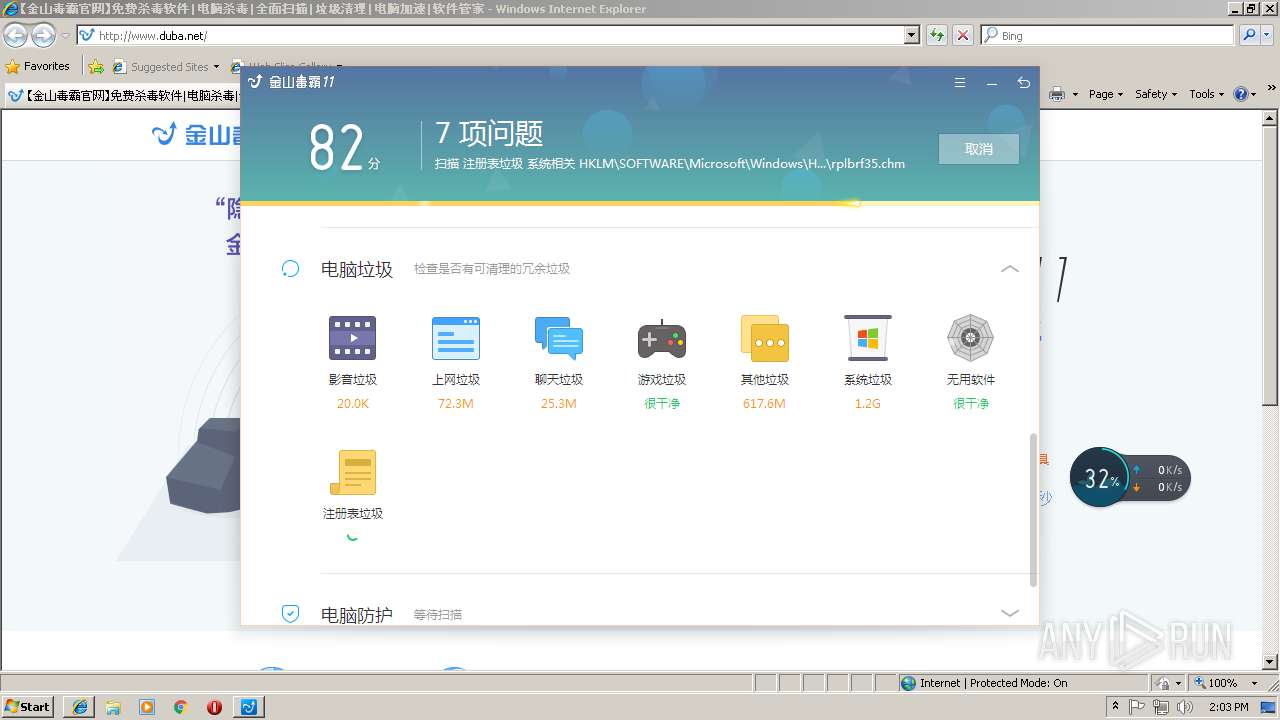Viewport: 1280px width, 720px height.
Task: Open the search provider dropdown arrow
Action: tap(1268, 35)
